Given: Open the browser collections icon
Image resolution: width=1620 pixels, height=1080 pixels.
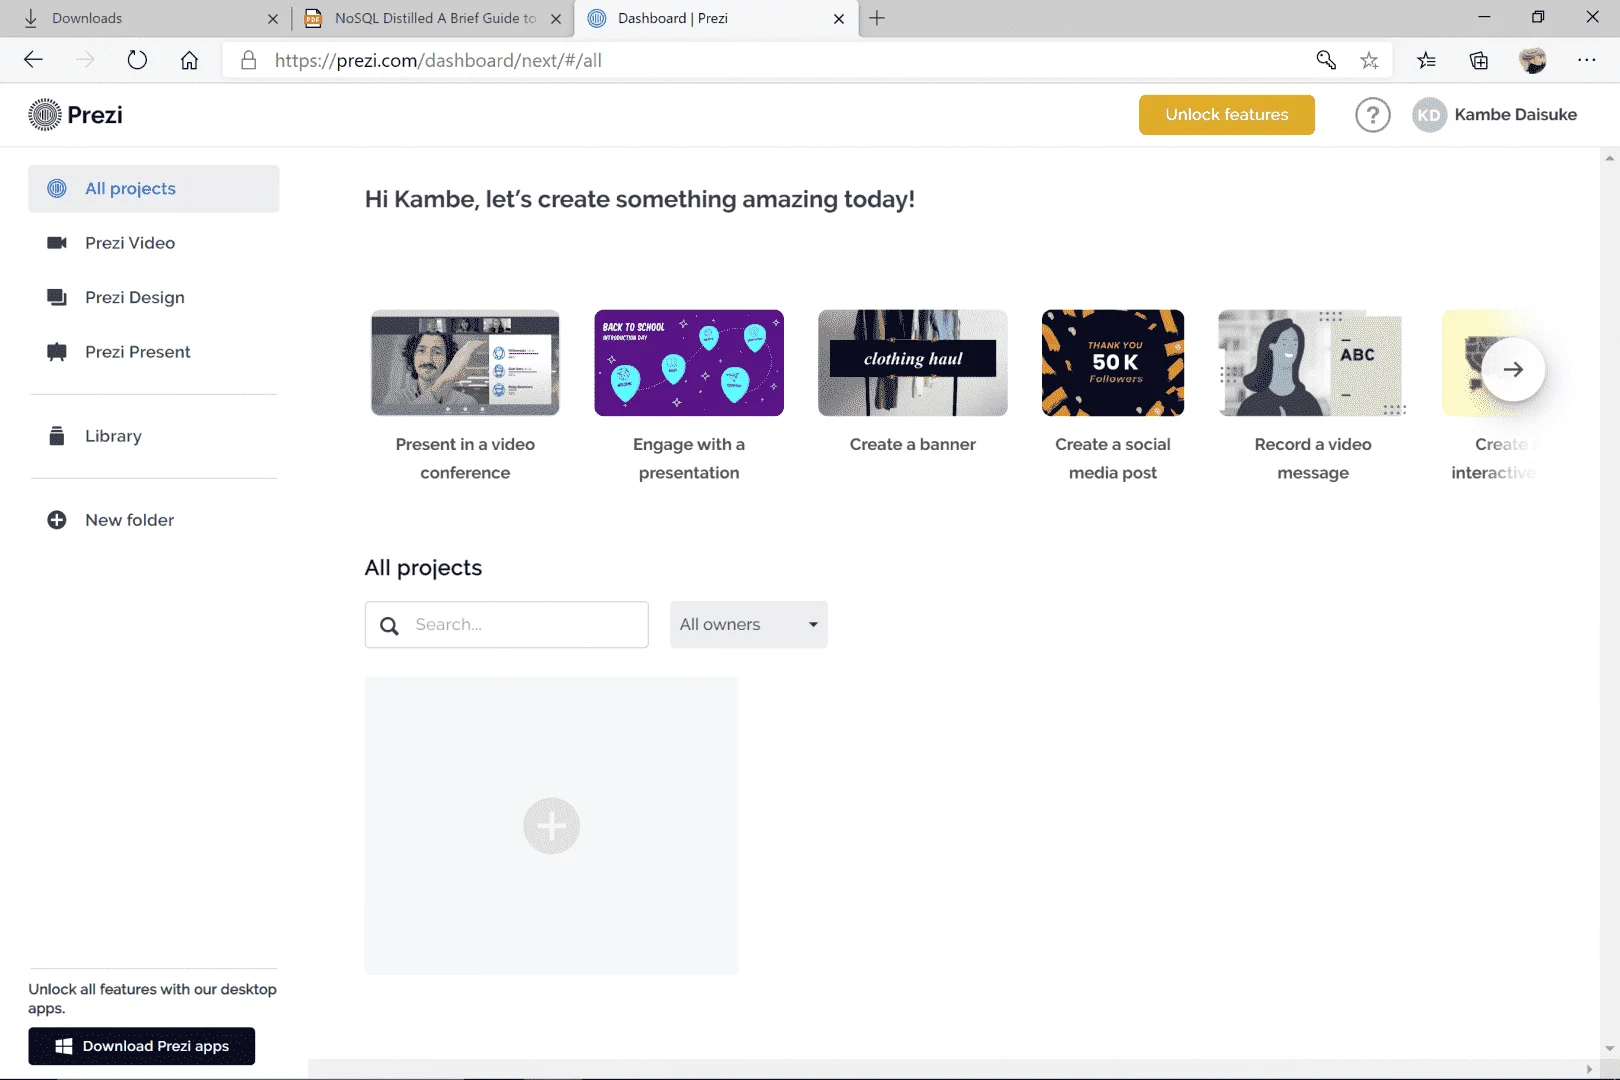Looking at the screenshot, I should coord(1479,60).
